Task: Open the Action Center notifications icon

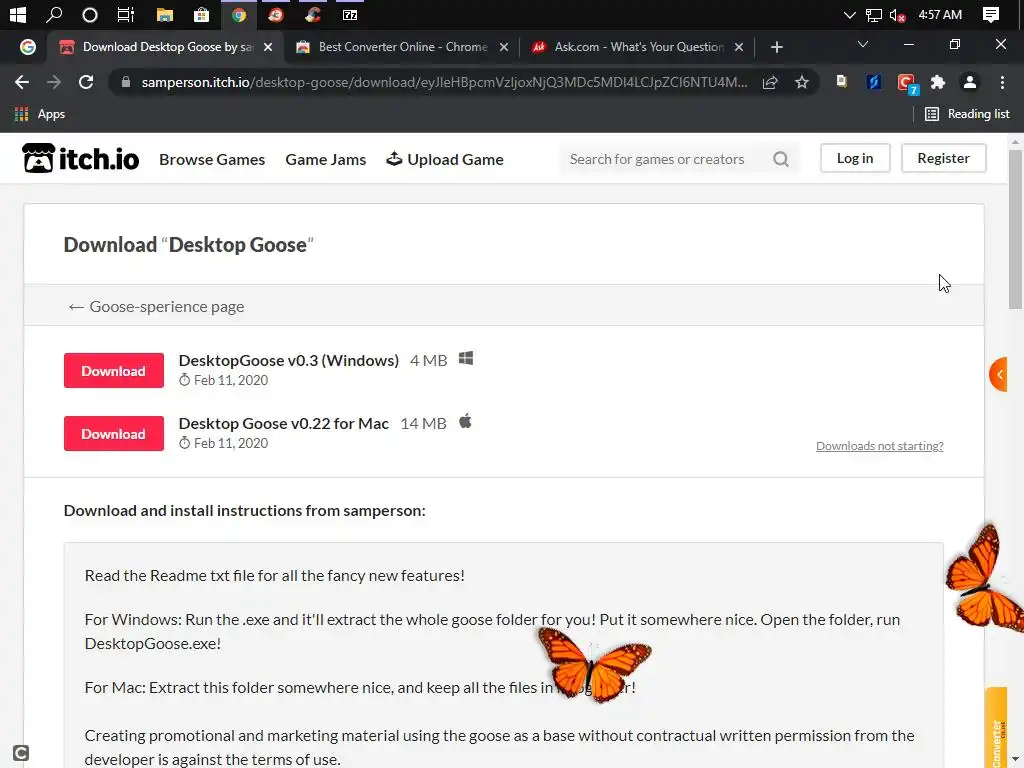Action: tap(990, 14)
